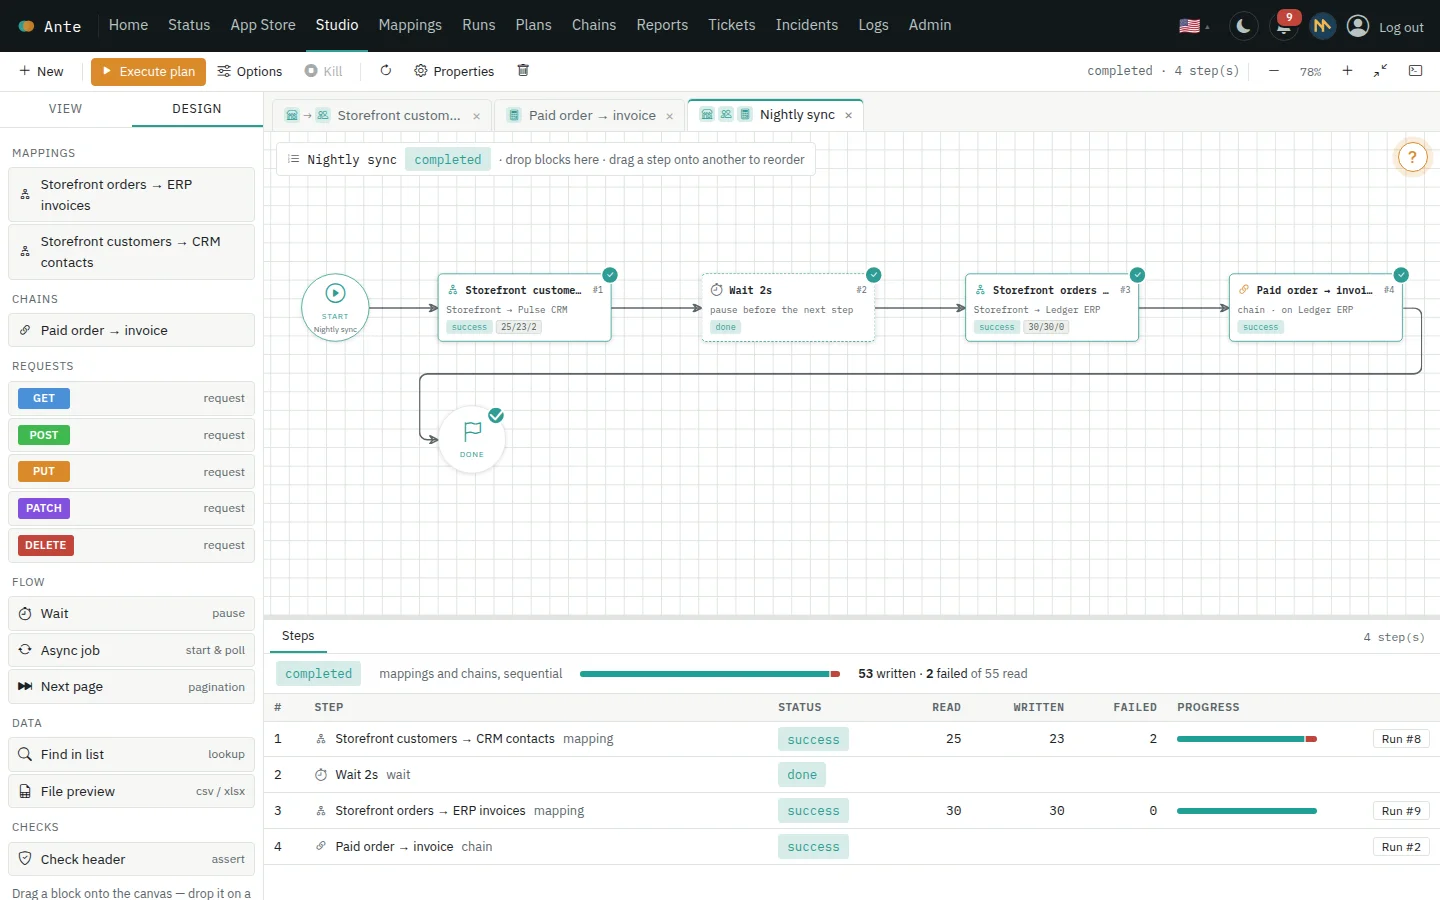Click the refresh icon in the toolbar
Image resolution: width=1440 pixels, height=900 pixels.
tap(386, 71)
